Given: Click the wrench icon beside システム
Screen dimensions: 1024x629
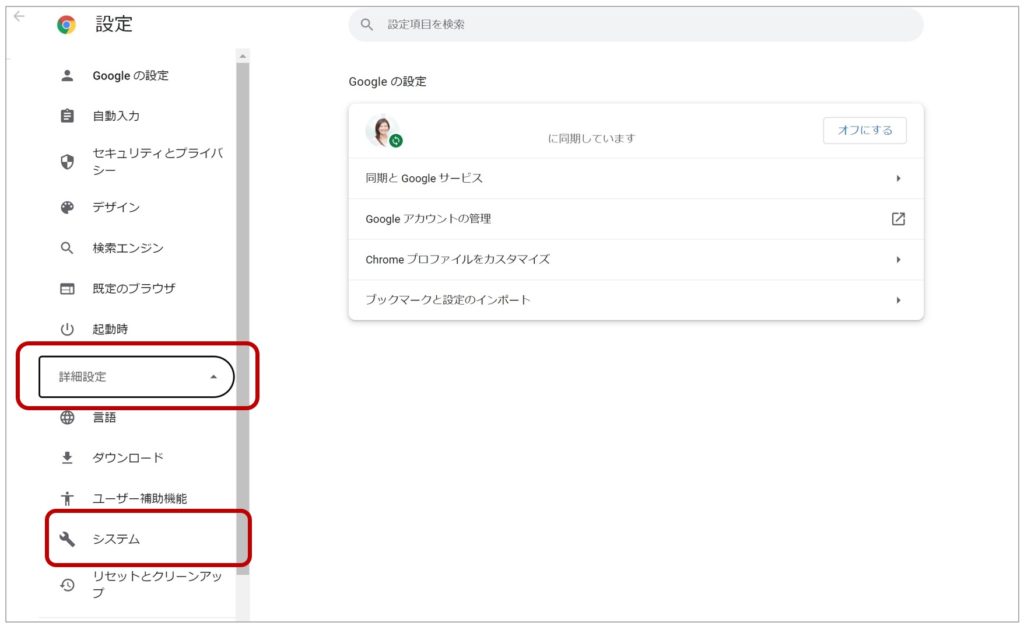Looking at the screenshot, I should click(67, 539).
